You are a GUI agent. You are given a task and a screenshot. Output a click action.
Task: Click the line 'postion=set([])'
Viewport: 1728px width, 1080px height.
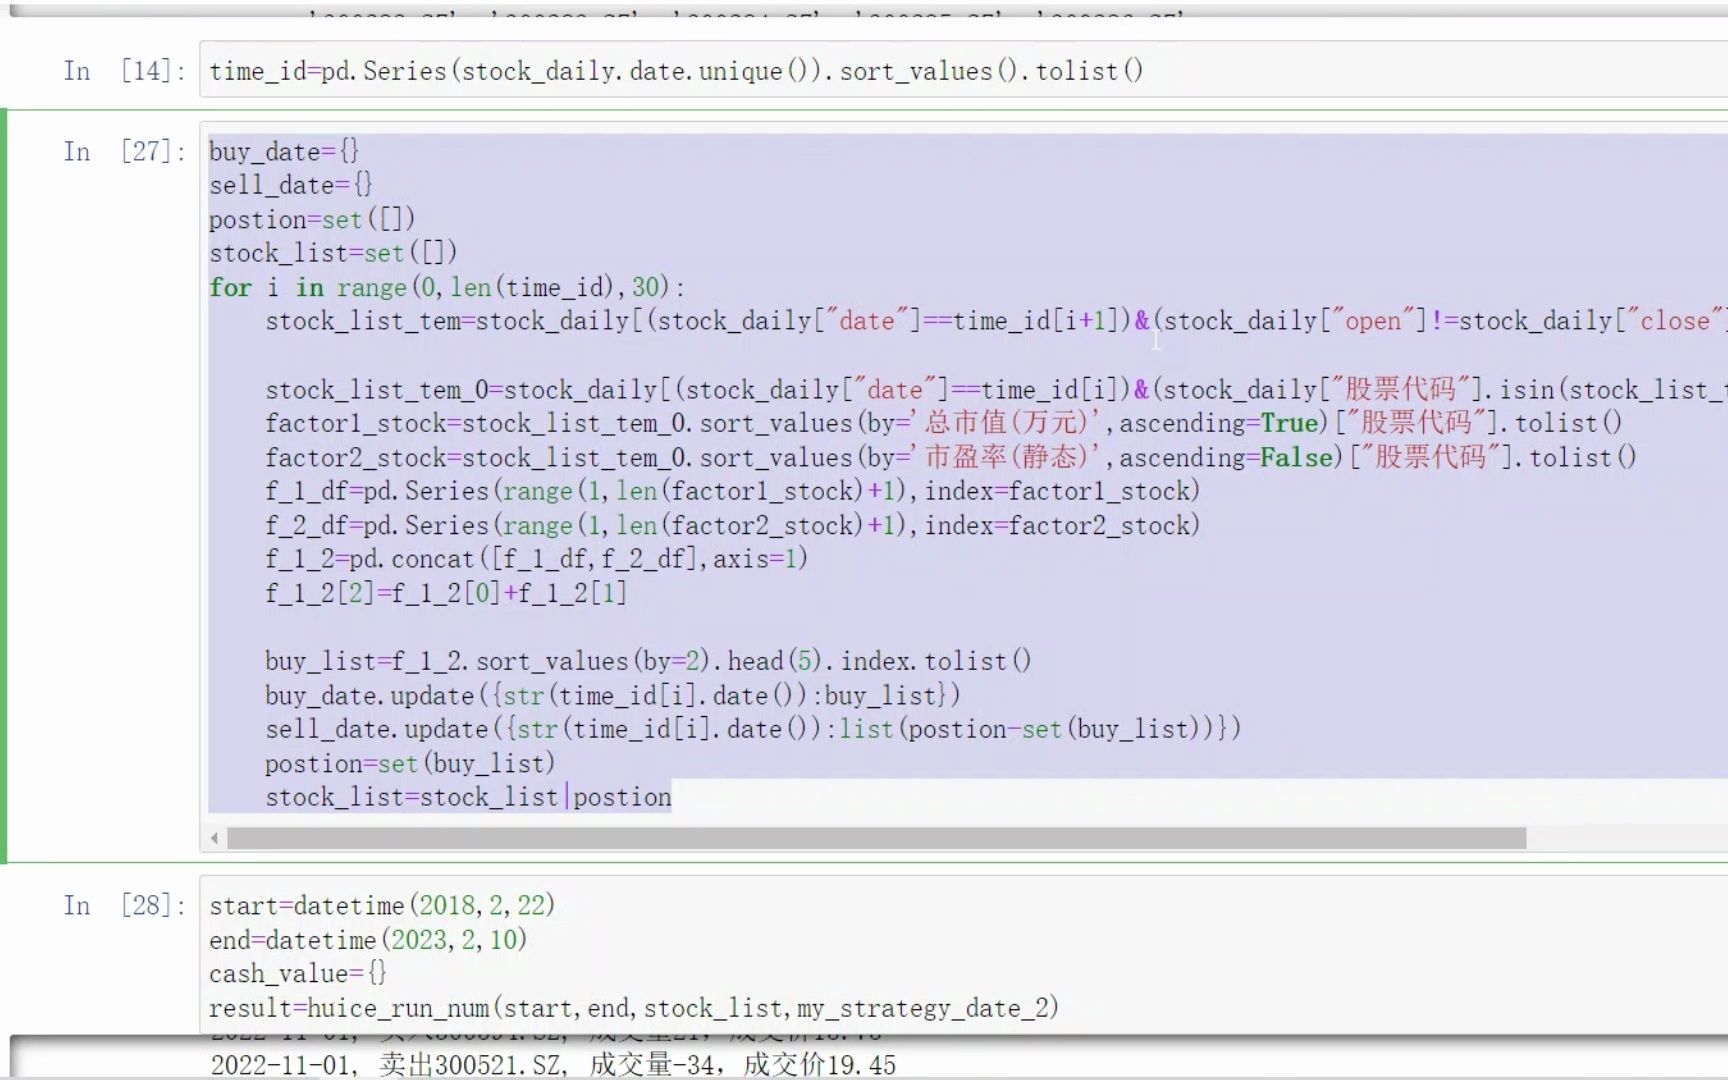pos(312,220)
